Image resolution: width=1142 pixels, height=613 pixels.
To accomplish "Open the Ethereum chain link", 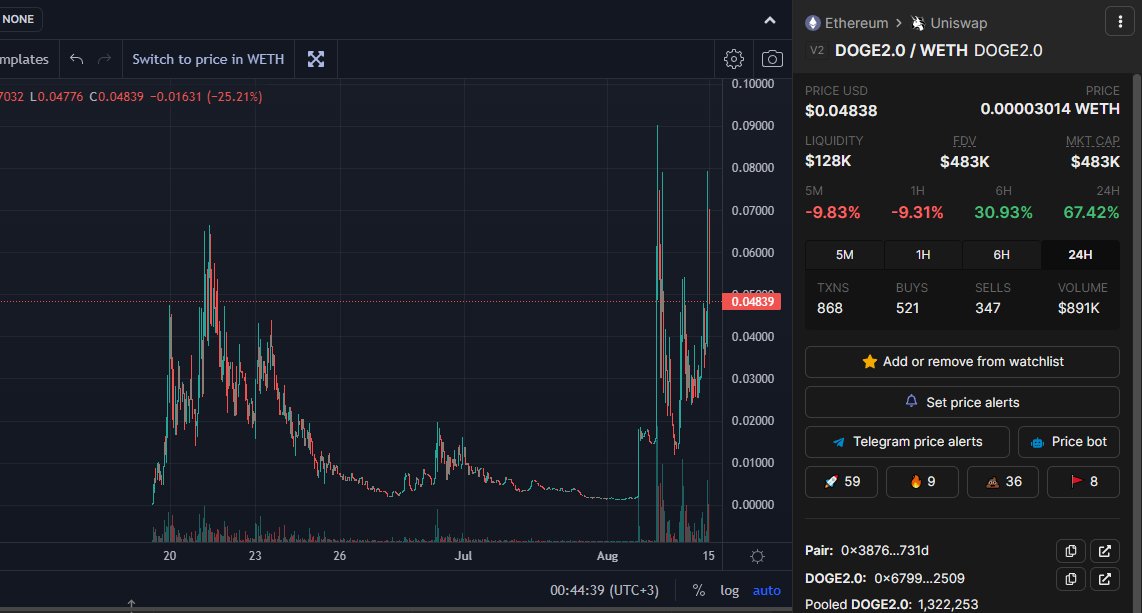I will 856,23.
